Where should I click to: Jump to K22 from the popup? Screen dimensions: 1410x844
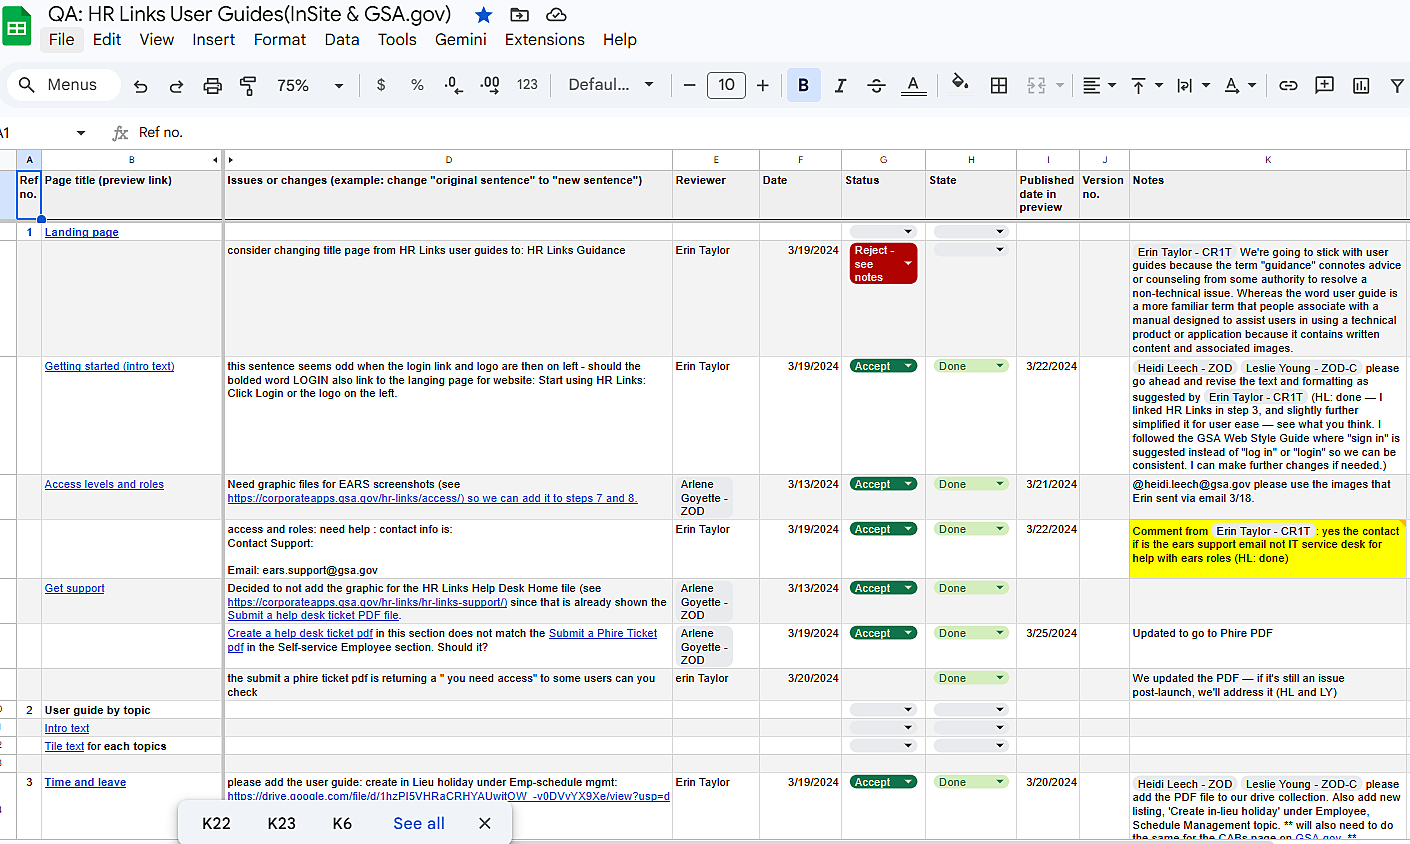pos(216,823)
